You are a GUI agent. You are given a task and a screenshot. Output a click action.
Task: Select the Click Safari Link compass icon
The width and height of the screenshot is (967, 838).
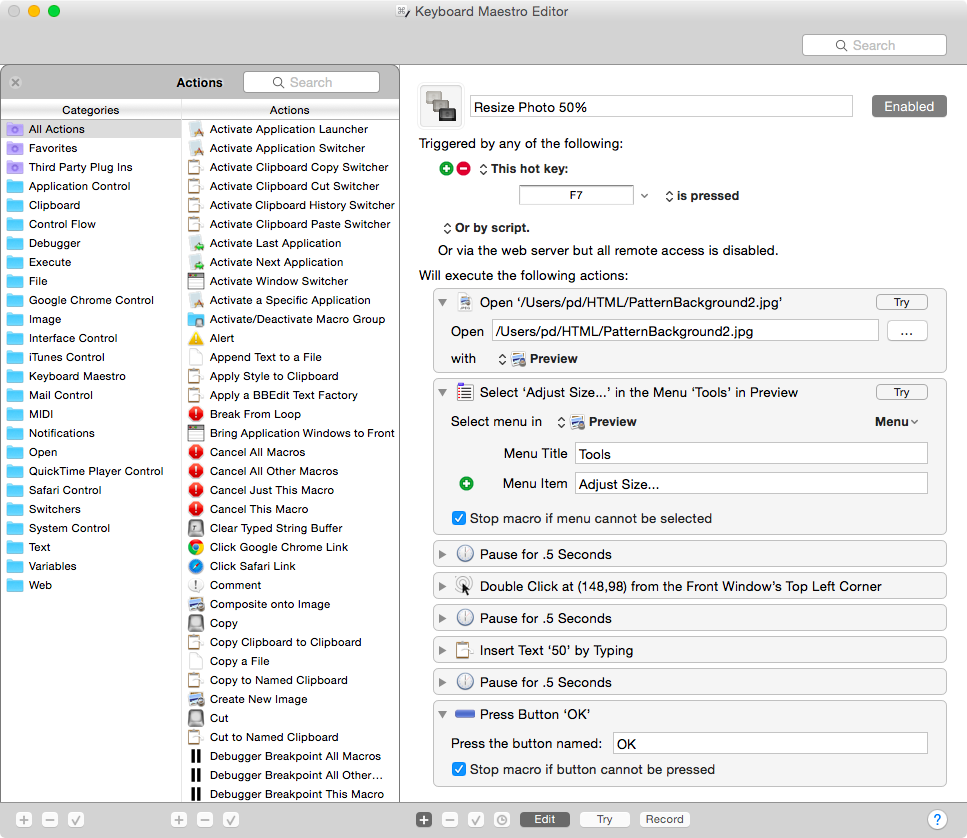195,566
